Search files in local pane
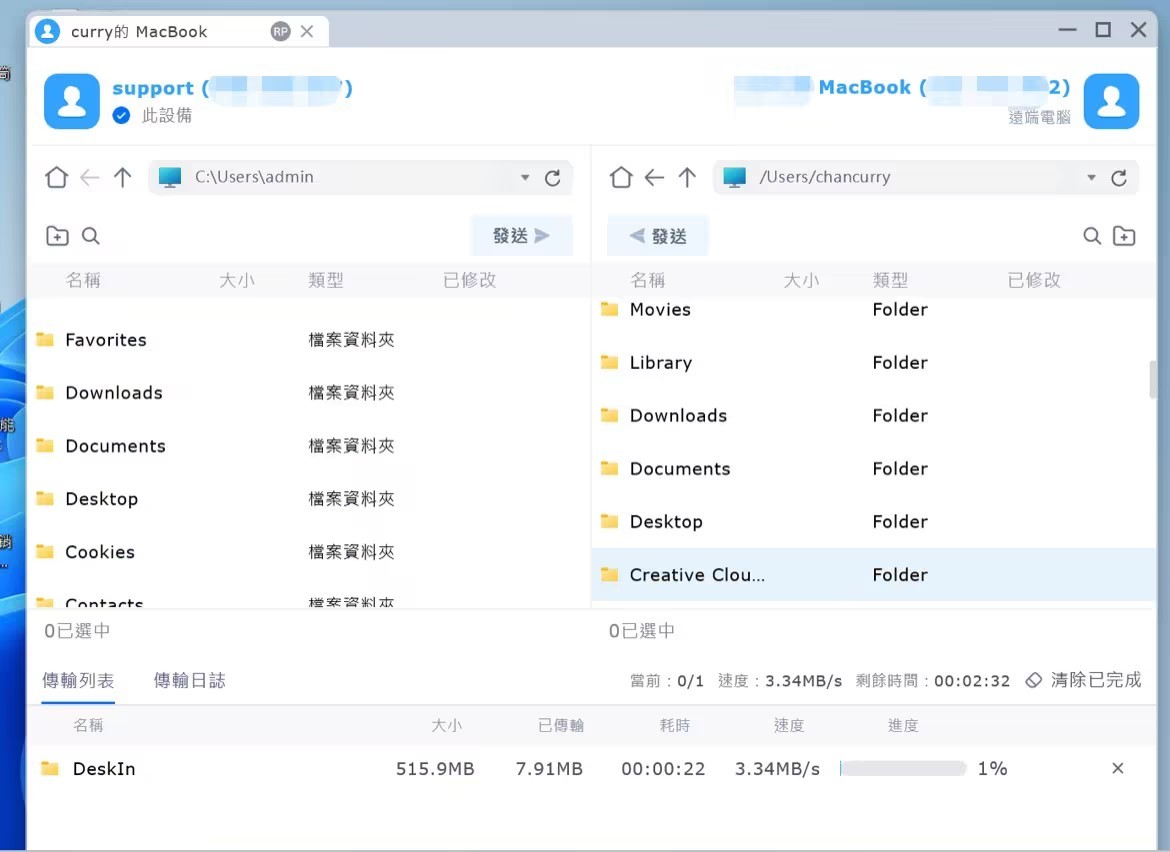Viewport: 1170px width, 852px height. pos(91,236)
